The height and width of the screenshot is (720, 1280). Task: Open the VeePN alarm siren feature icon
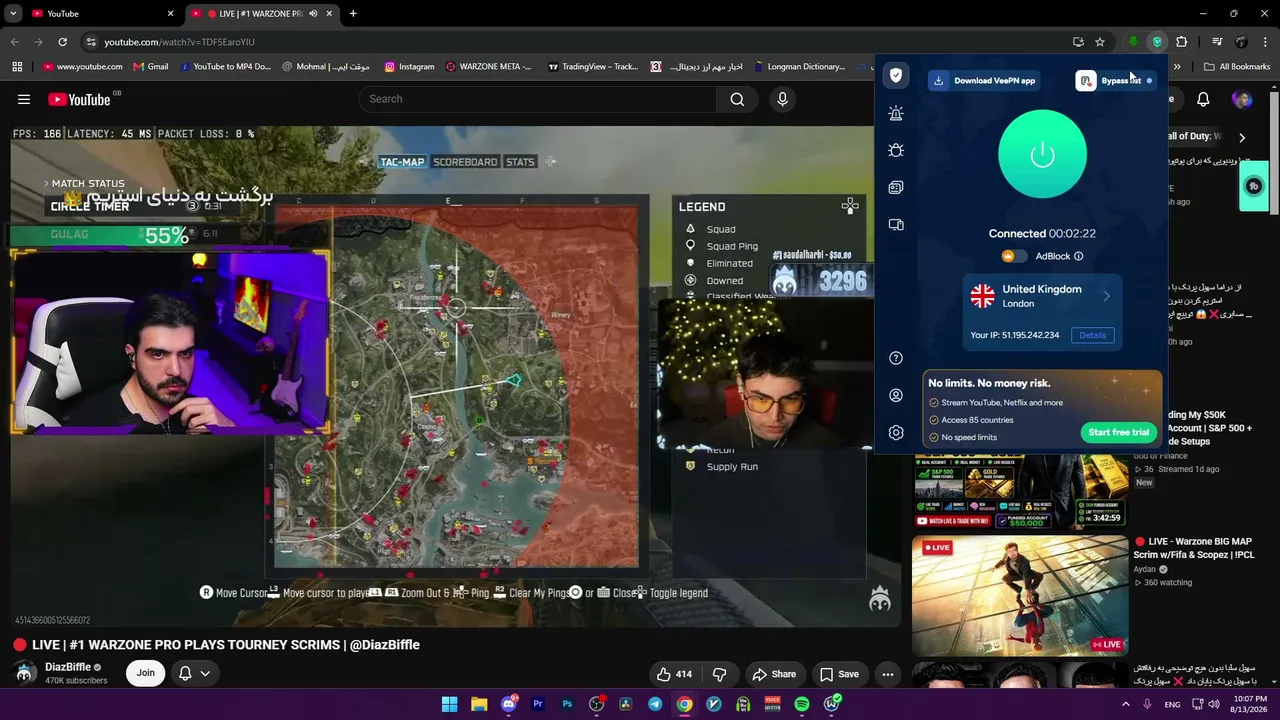[896, 114]
